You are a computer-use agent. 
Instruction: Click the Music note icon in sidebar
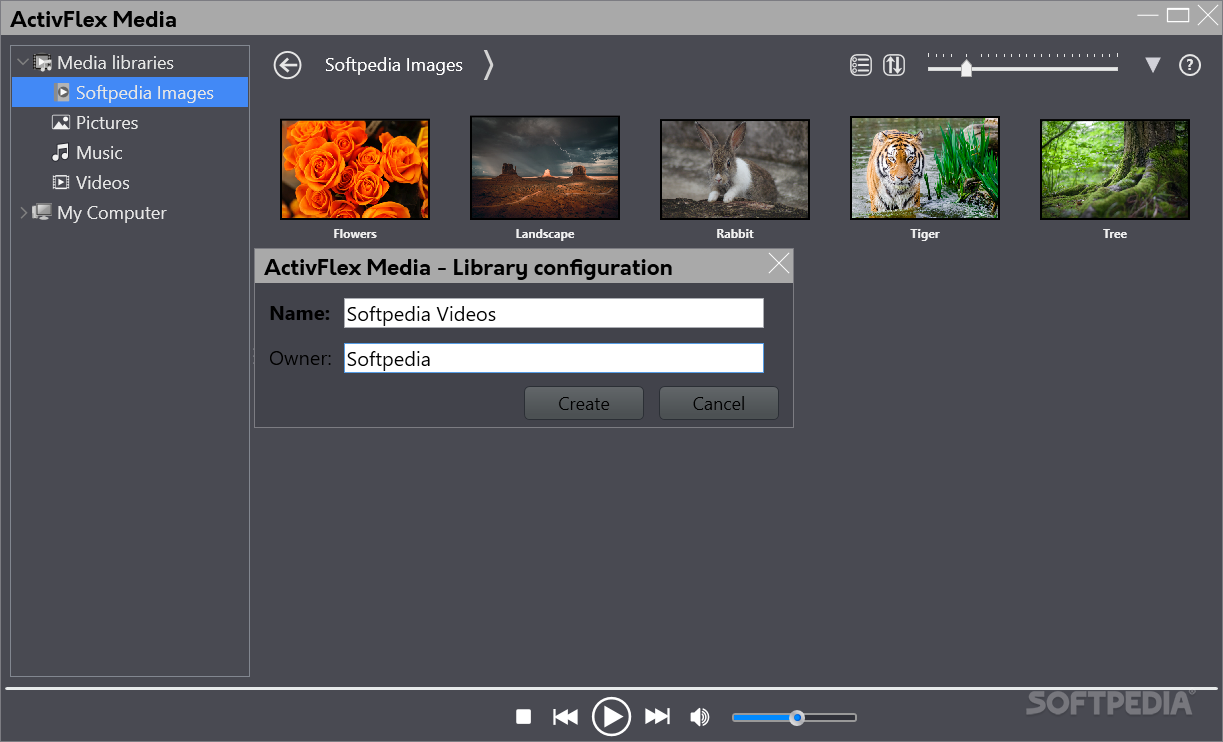pos(61,152)
